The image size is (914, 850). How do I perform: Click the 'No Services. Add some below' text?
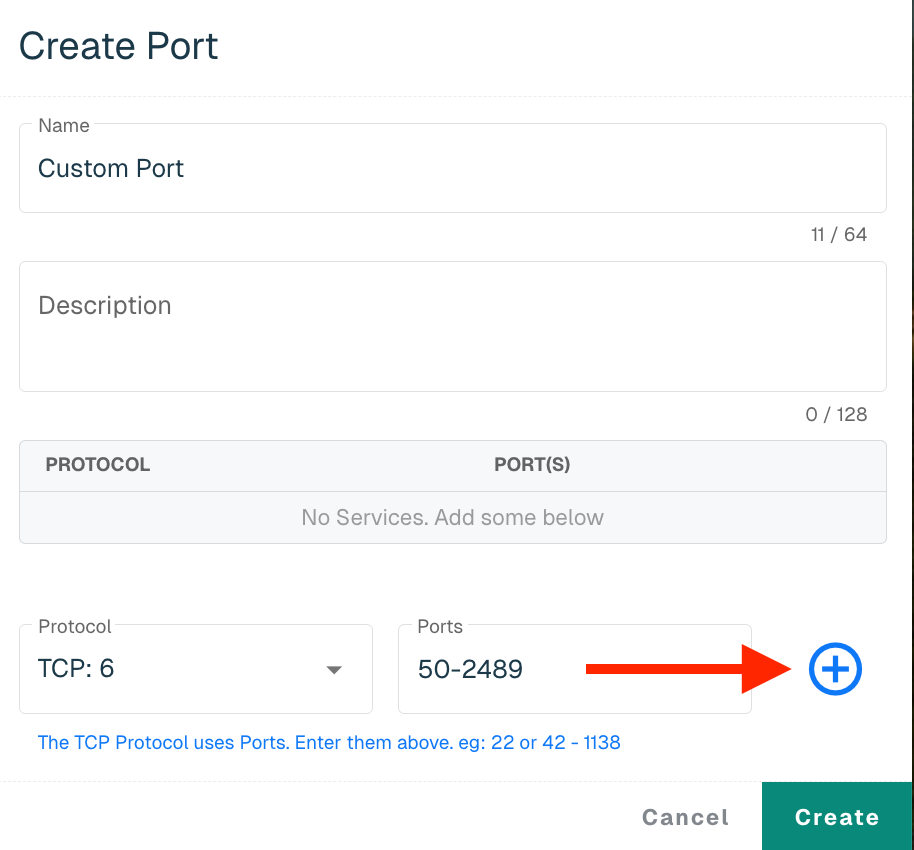452,517
